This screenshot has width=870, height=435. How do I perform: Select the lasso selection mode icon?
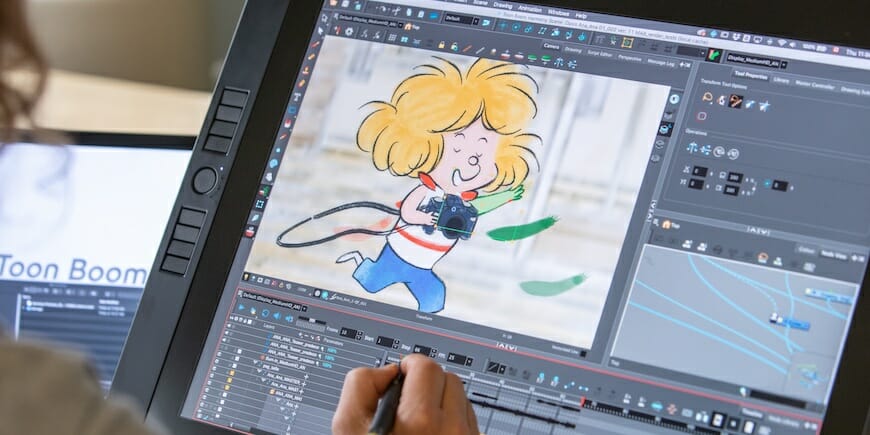(707, 97)
